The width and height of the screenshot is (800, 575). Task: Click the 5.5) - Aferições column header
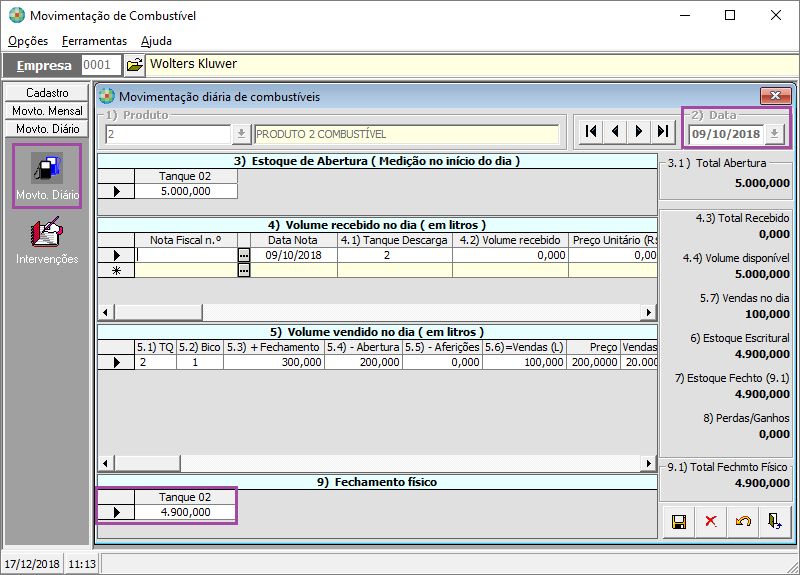[x=442, y=347]
